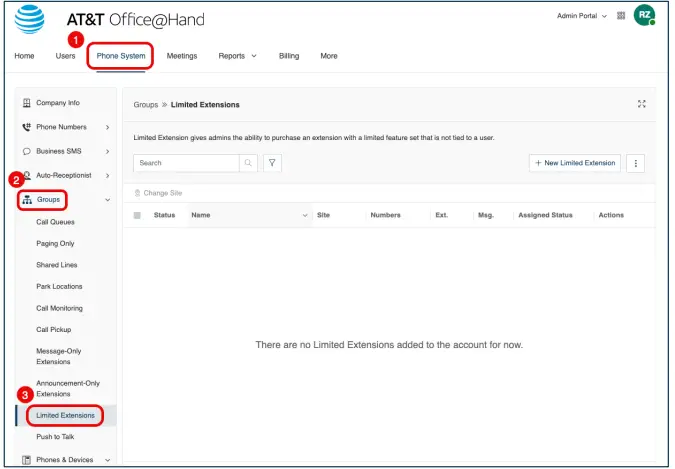Click the New Limited Extension button
This screenshot has height=469, width=675.
(575, 163)
